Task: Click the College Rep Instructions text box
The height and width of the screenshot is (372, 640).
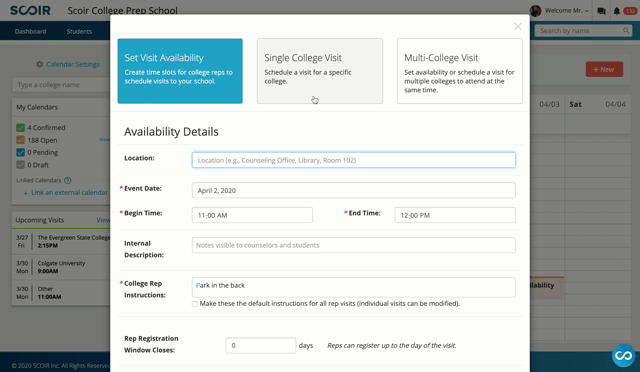Action: coord(353,287)
